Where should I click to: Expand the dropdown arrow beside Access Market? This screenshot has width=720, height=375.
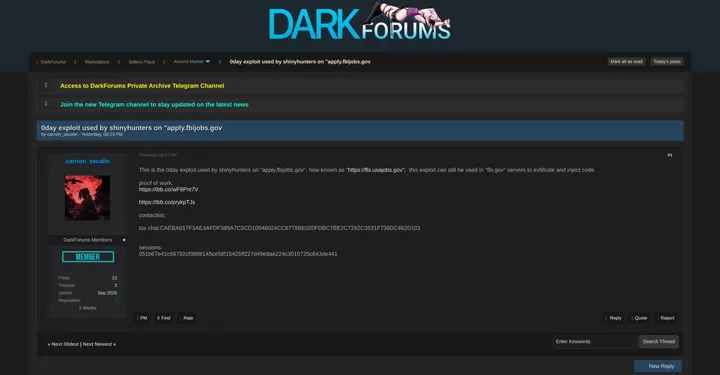tap(208, 62)
